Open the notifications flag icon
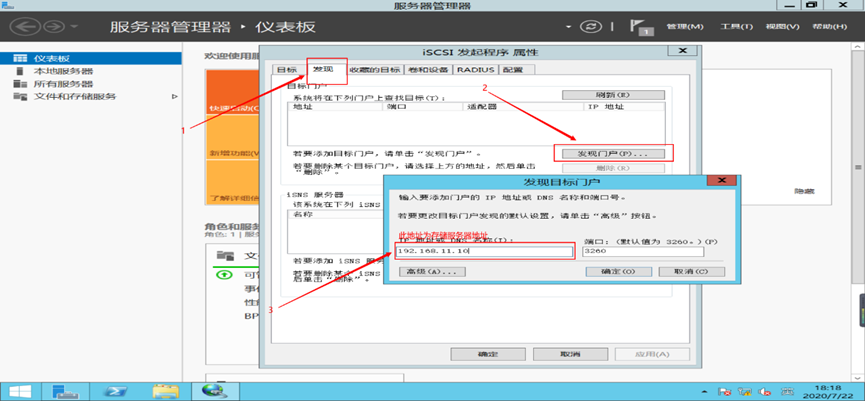This screenshot has height=401, width=865. click(x=640, y=28)
